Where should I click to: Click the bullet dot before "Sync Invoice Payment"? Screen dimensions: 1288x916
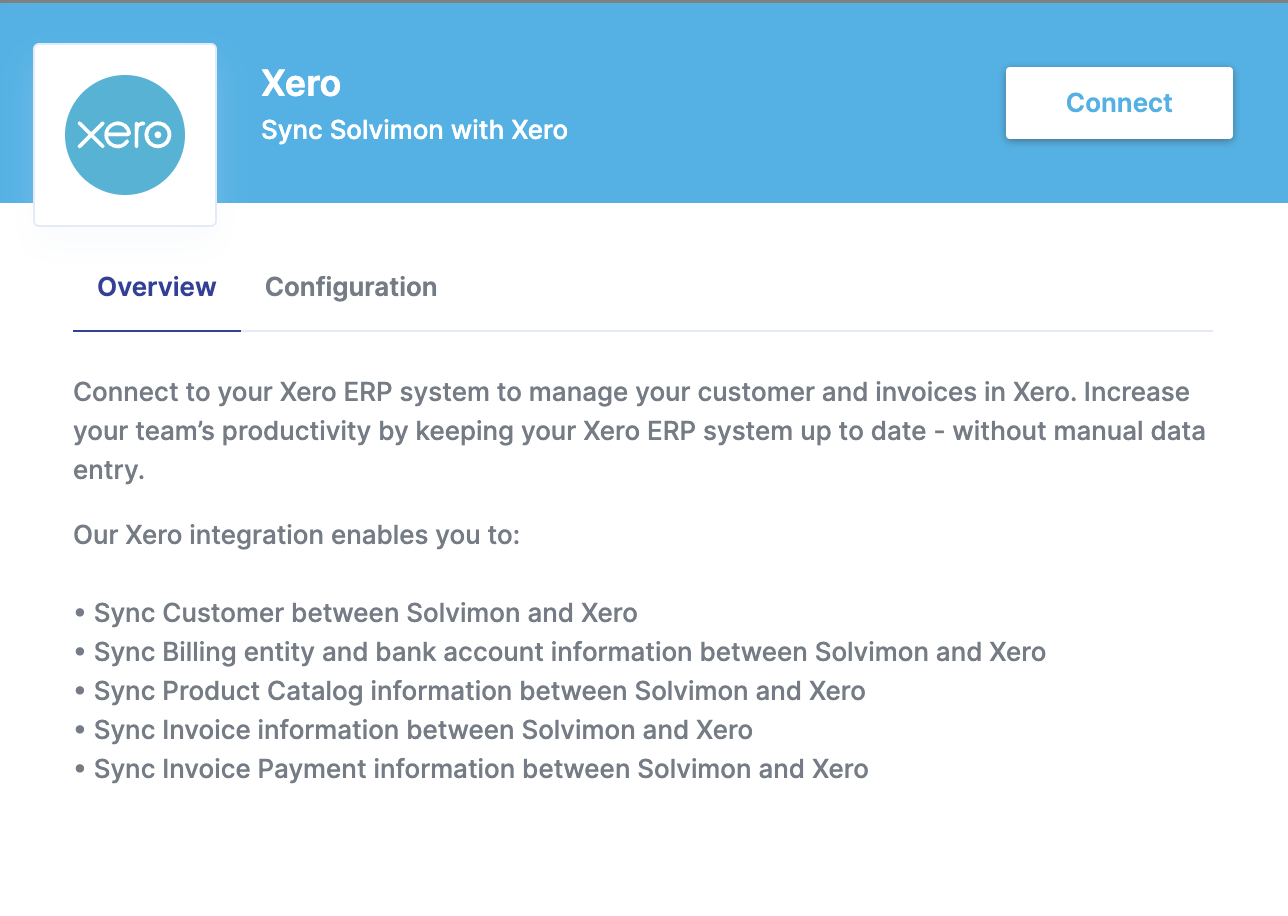(79, 770)
